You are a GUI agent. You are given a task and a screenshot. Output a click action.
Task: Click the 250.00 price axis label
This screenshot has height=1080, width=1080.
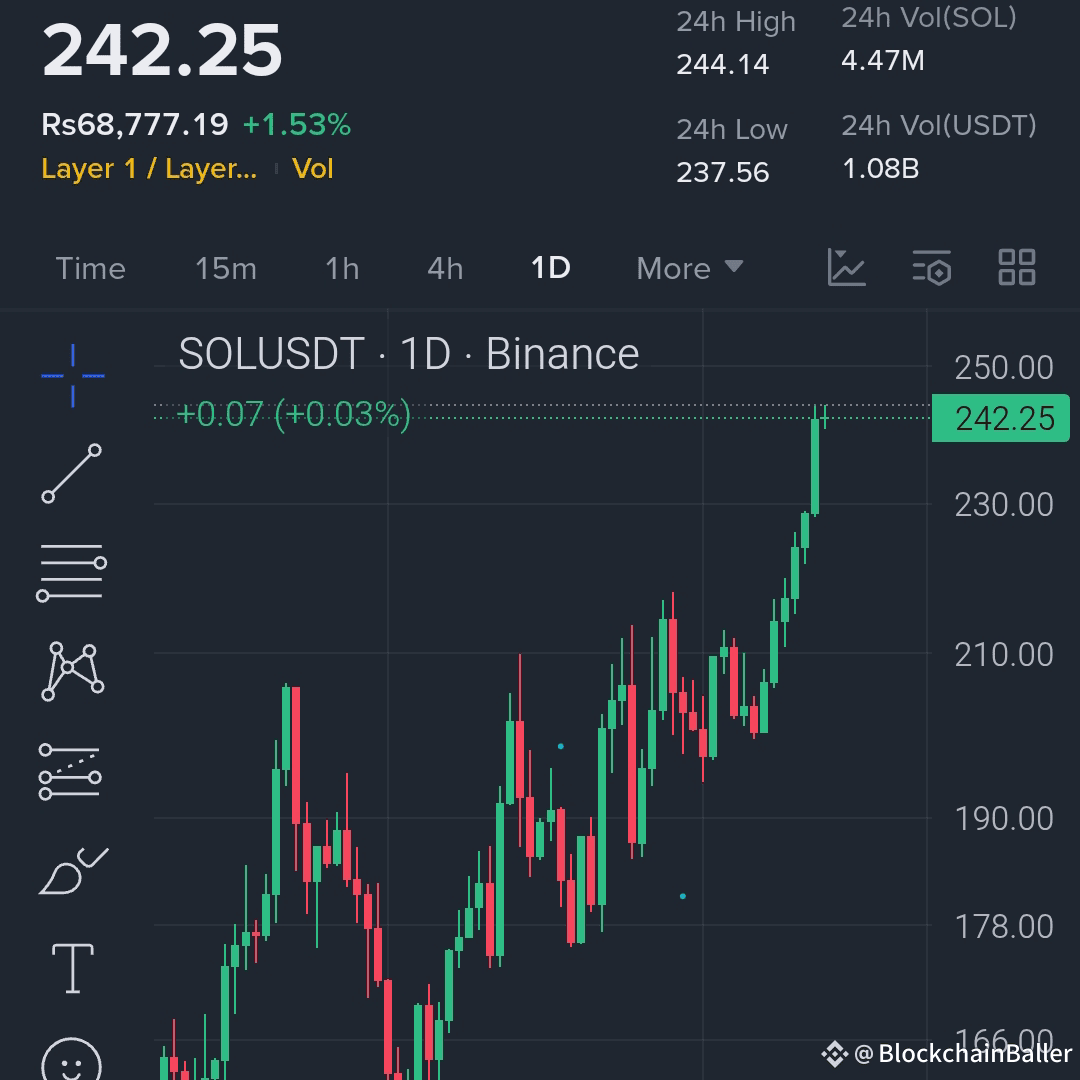click(1004, 368)
